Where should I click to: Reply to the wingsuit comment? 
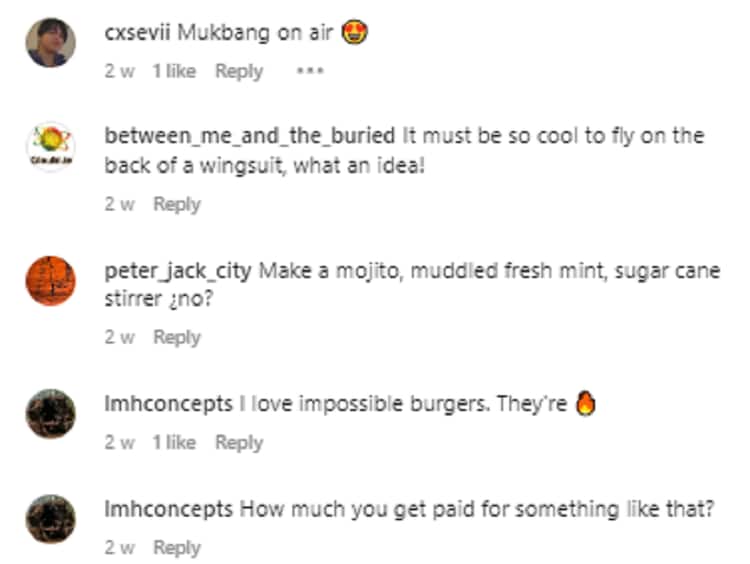(177, 204)
